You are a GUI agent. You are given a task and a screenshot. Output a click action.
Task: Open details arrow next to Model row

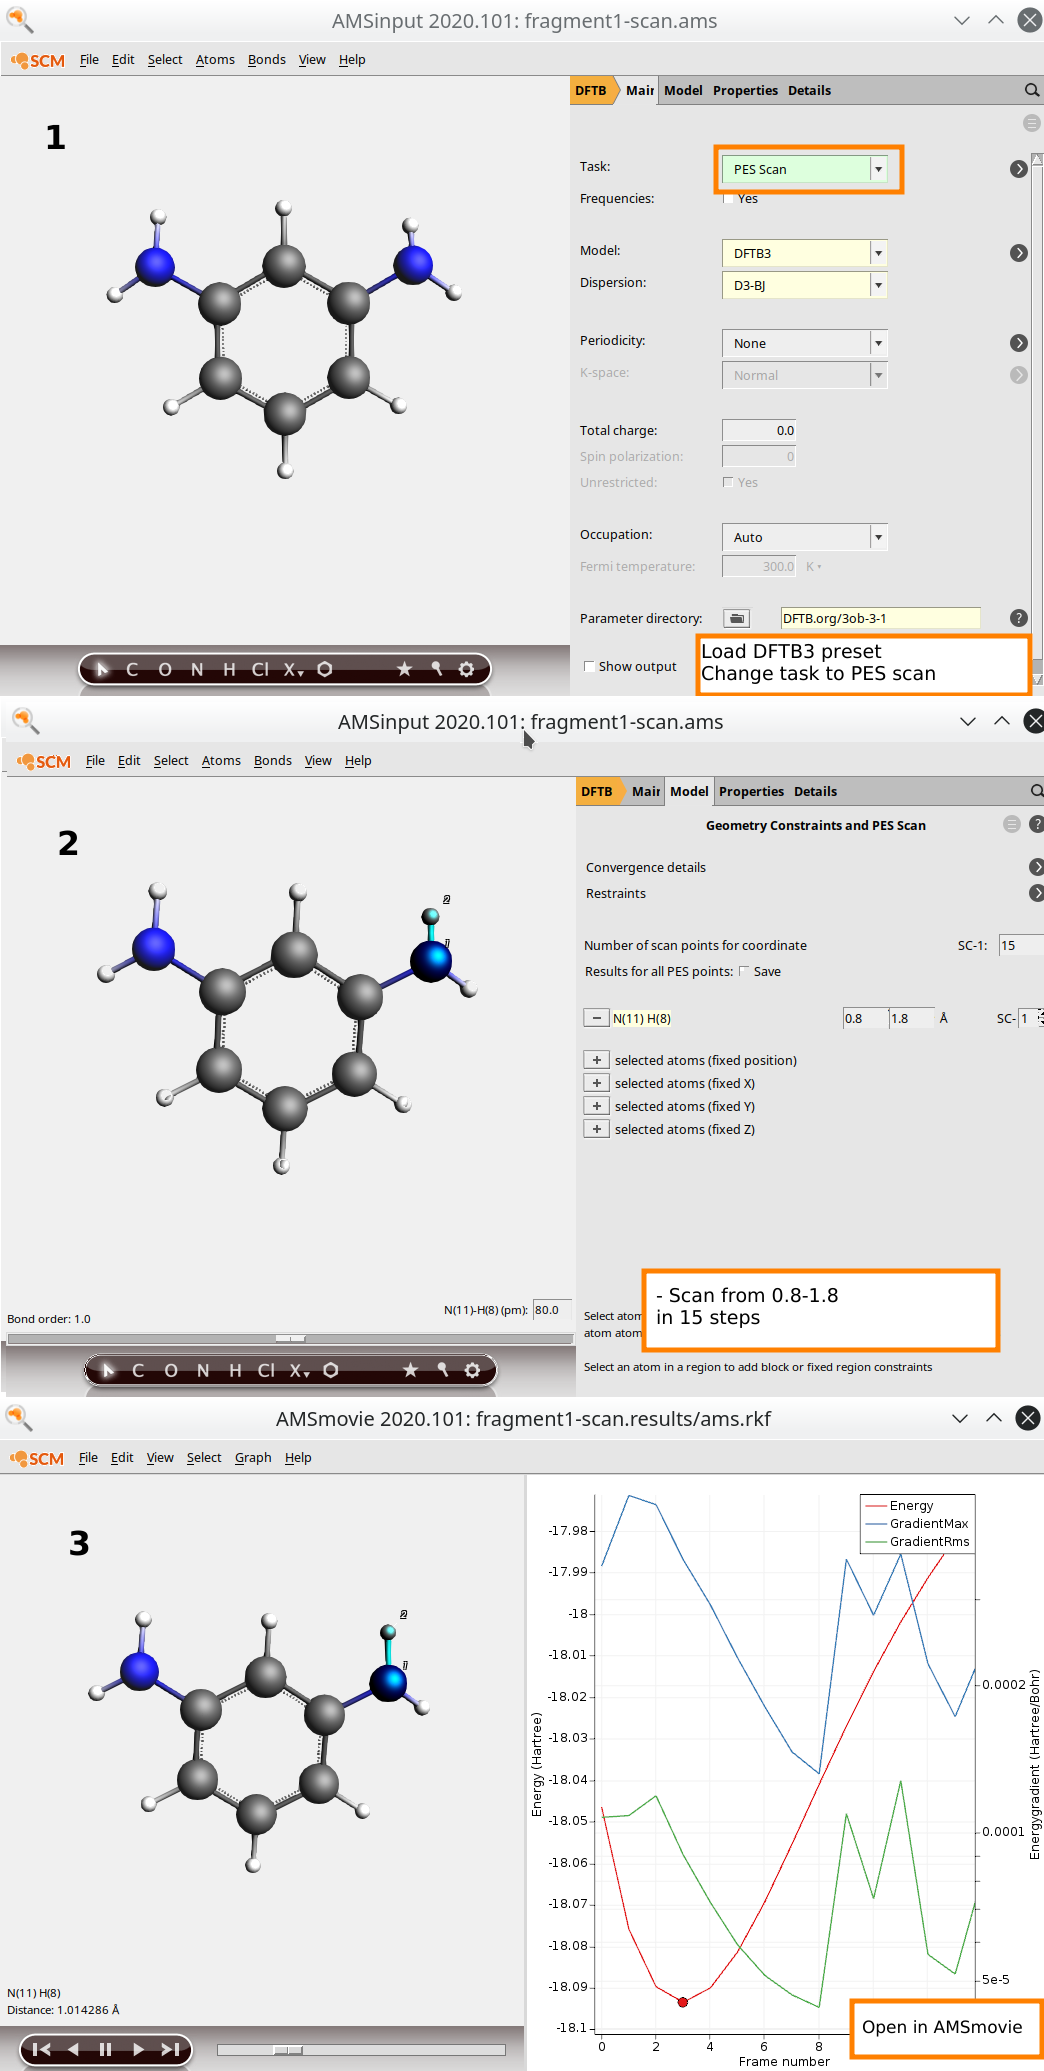click(x=1019, y=253)
